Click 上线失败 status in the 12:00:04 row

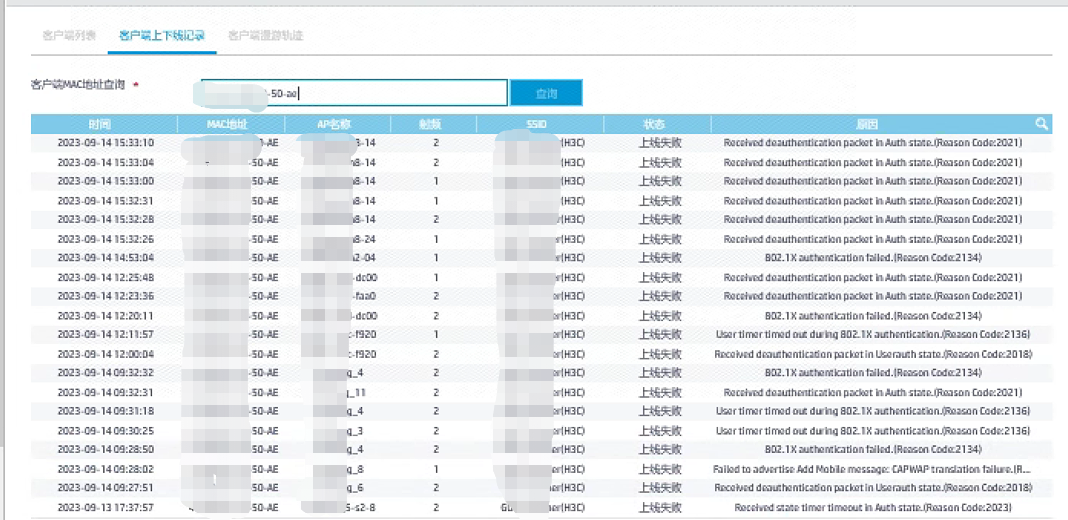pyautogui.click(x=659, y=354)
